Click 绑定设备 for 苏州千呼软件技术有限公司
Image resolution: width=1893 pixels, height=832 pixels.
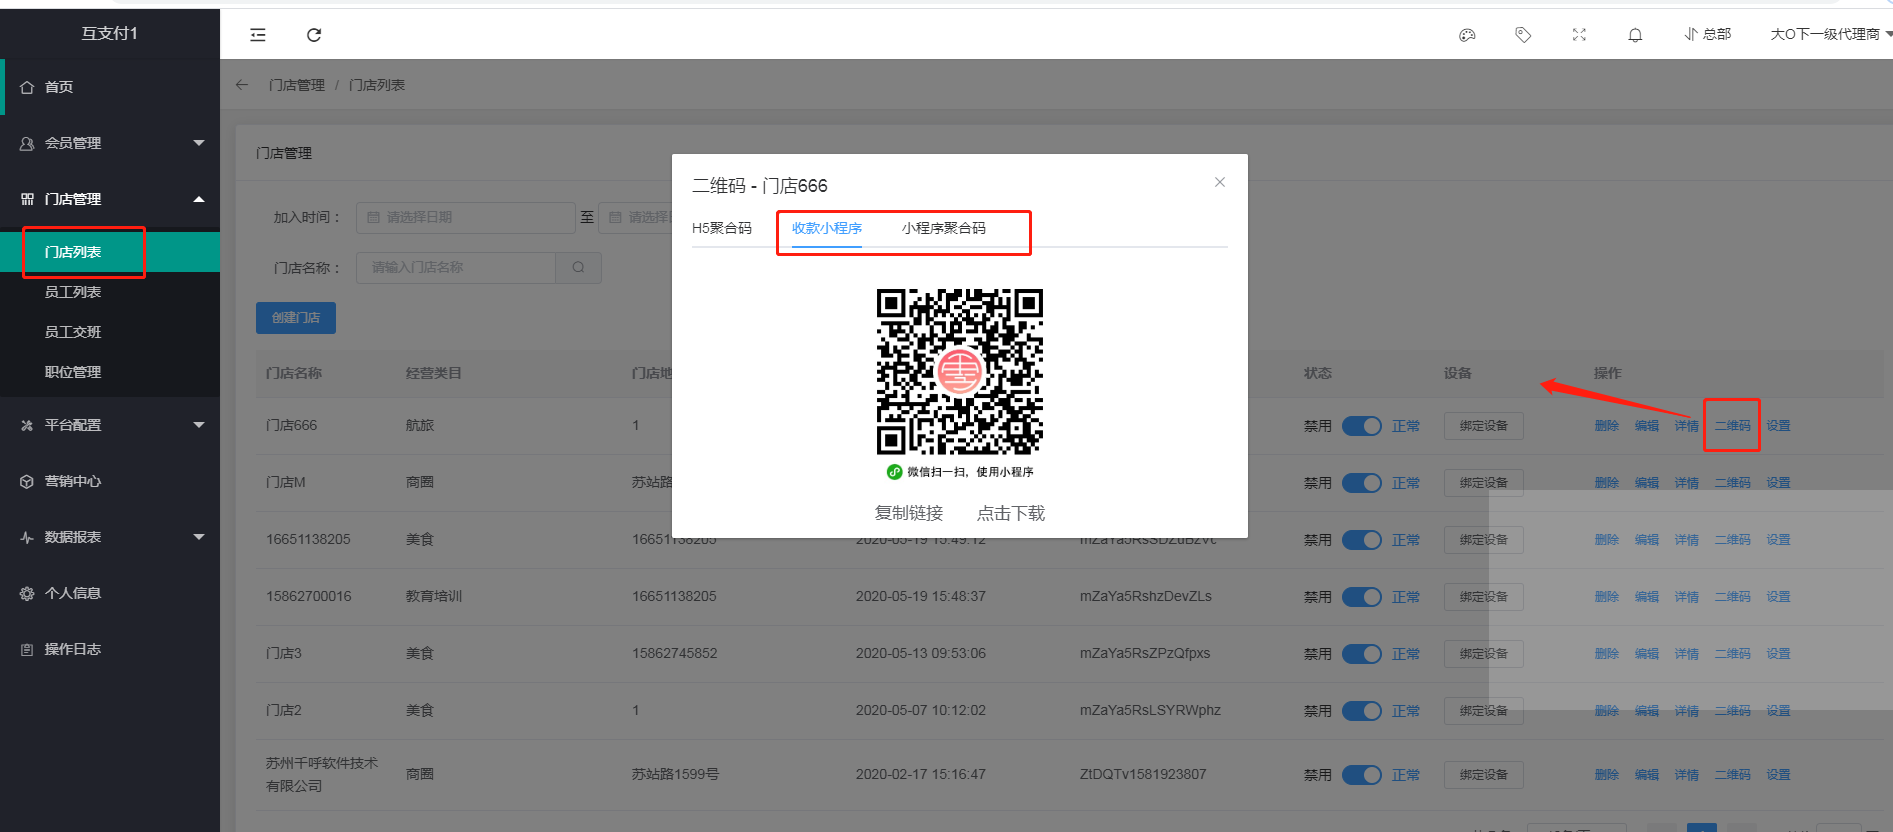pos(1483,775)
